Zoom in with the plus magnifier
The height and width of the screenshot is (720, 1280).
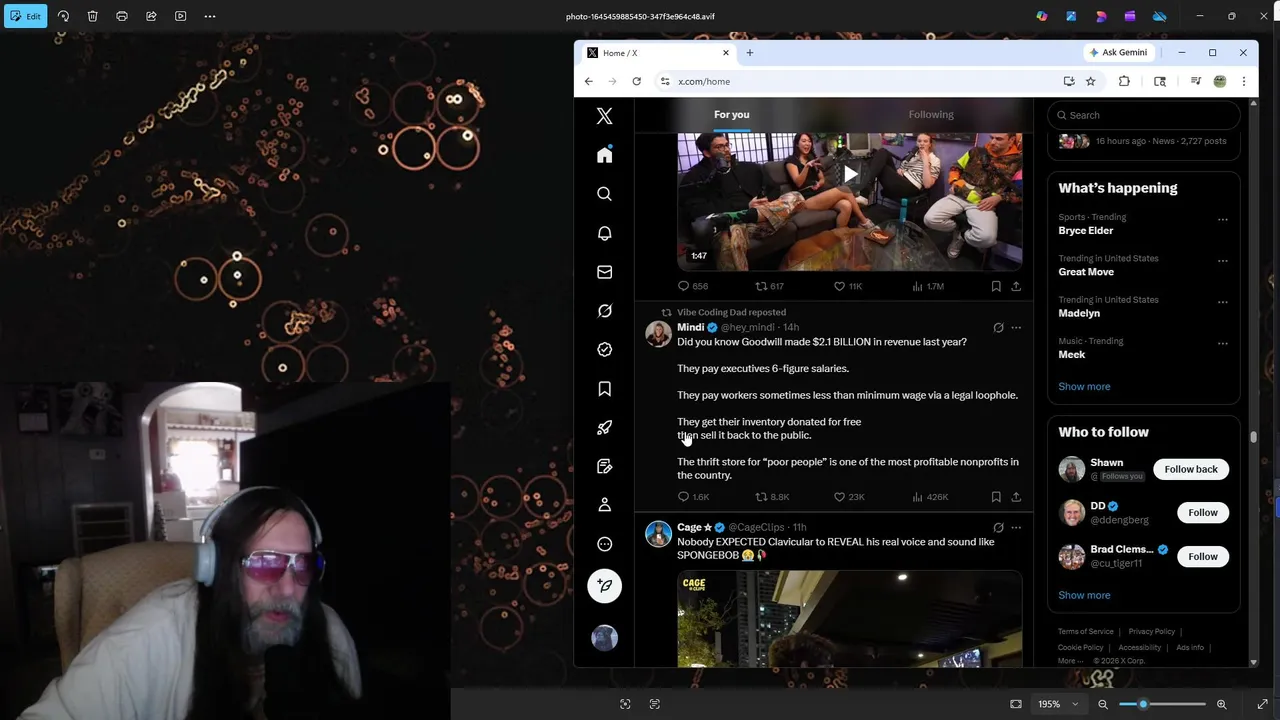[x=1221, y=704]
